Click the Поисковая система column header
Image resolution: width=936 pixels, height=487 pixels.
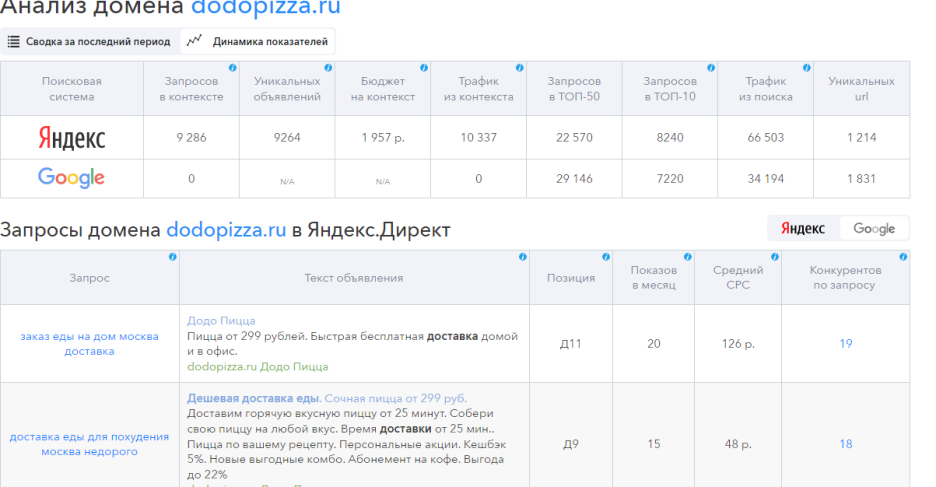click(72, 88)
